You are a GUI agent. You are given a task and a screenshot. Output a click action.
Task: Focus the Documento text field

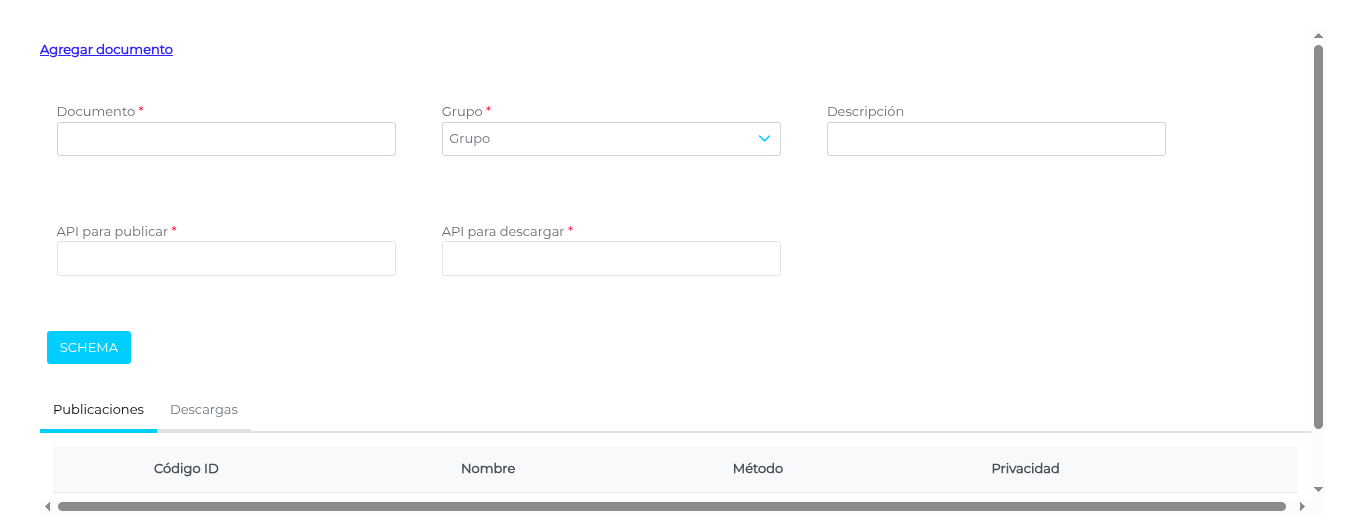pyautogui.click(x=226, y=139)
